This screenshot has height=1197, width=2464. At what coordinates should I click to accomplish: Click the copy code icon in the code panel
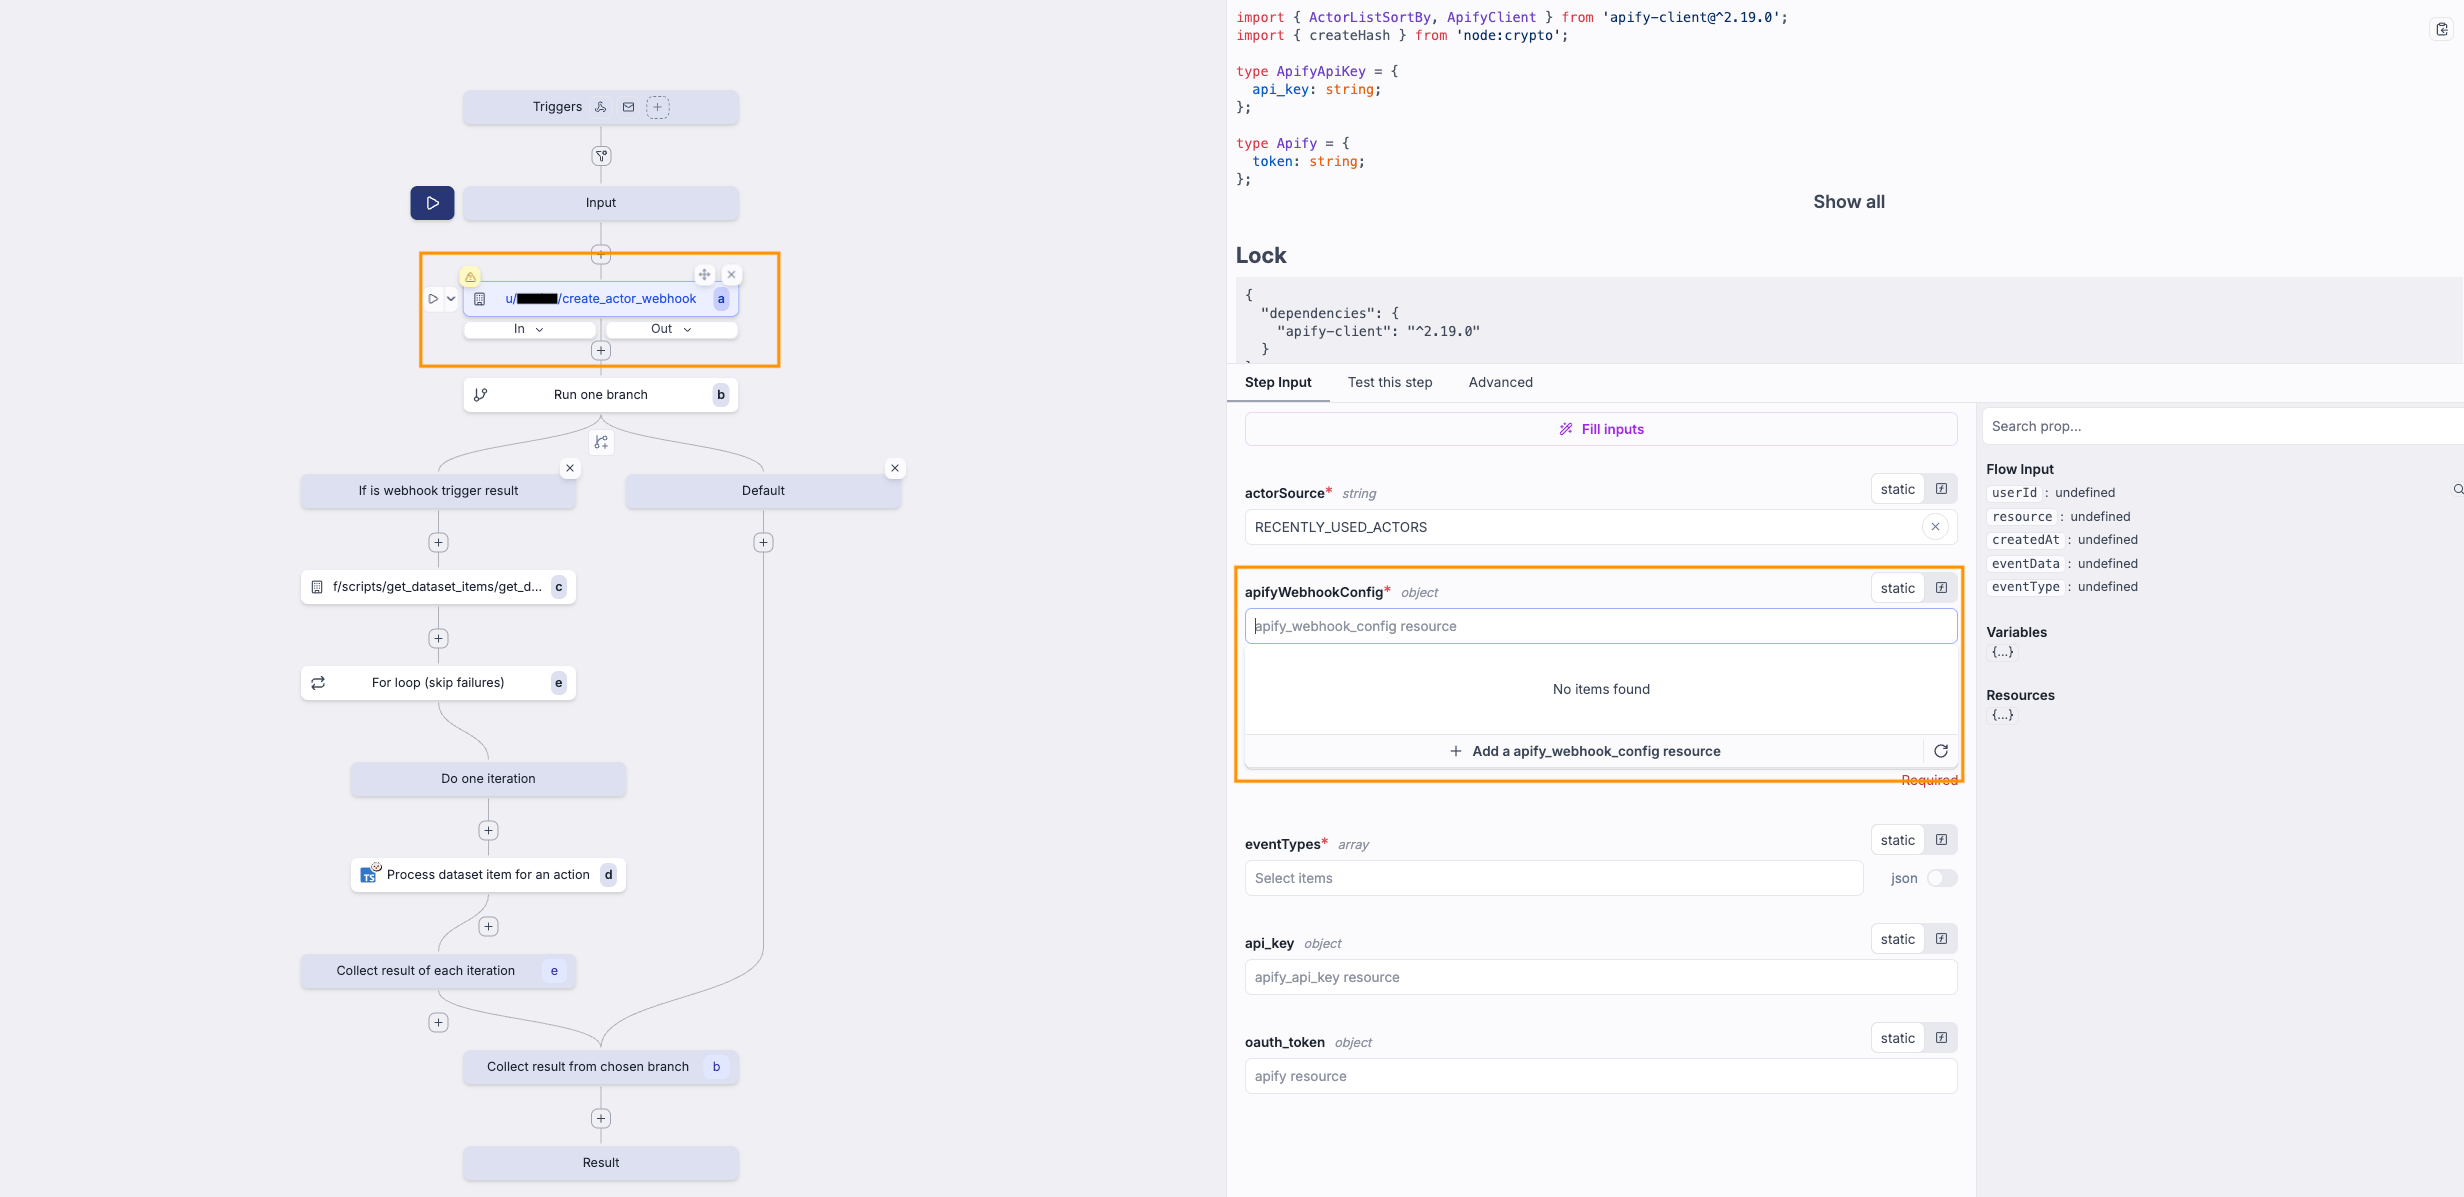click(2440, 28)
